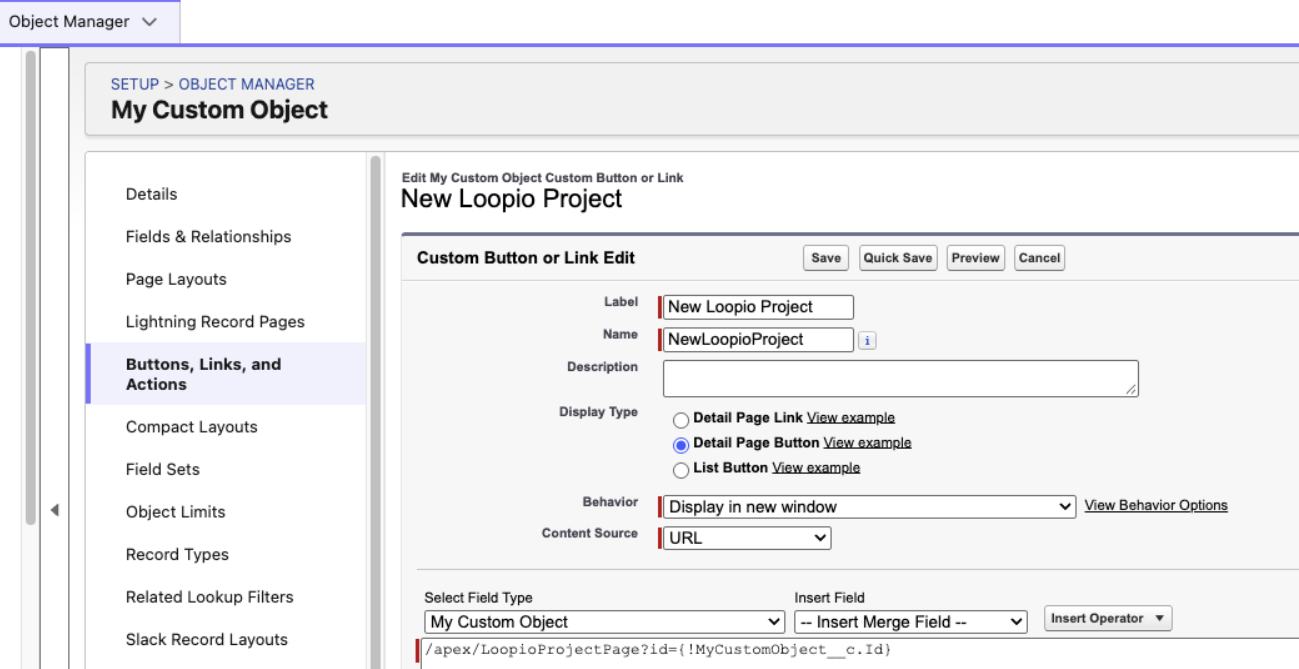The image size is (1299, 669).
Task: Open Related Lookup Filters
Action: pyautogui.click(x=209, y=597)
